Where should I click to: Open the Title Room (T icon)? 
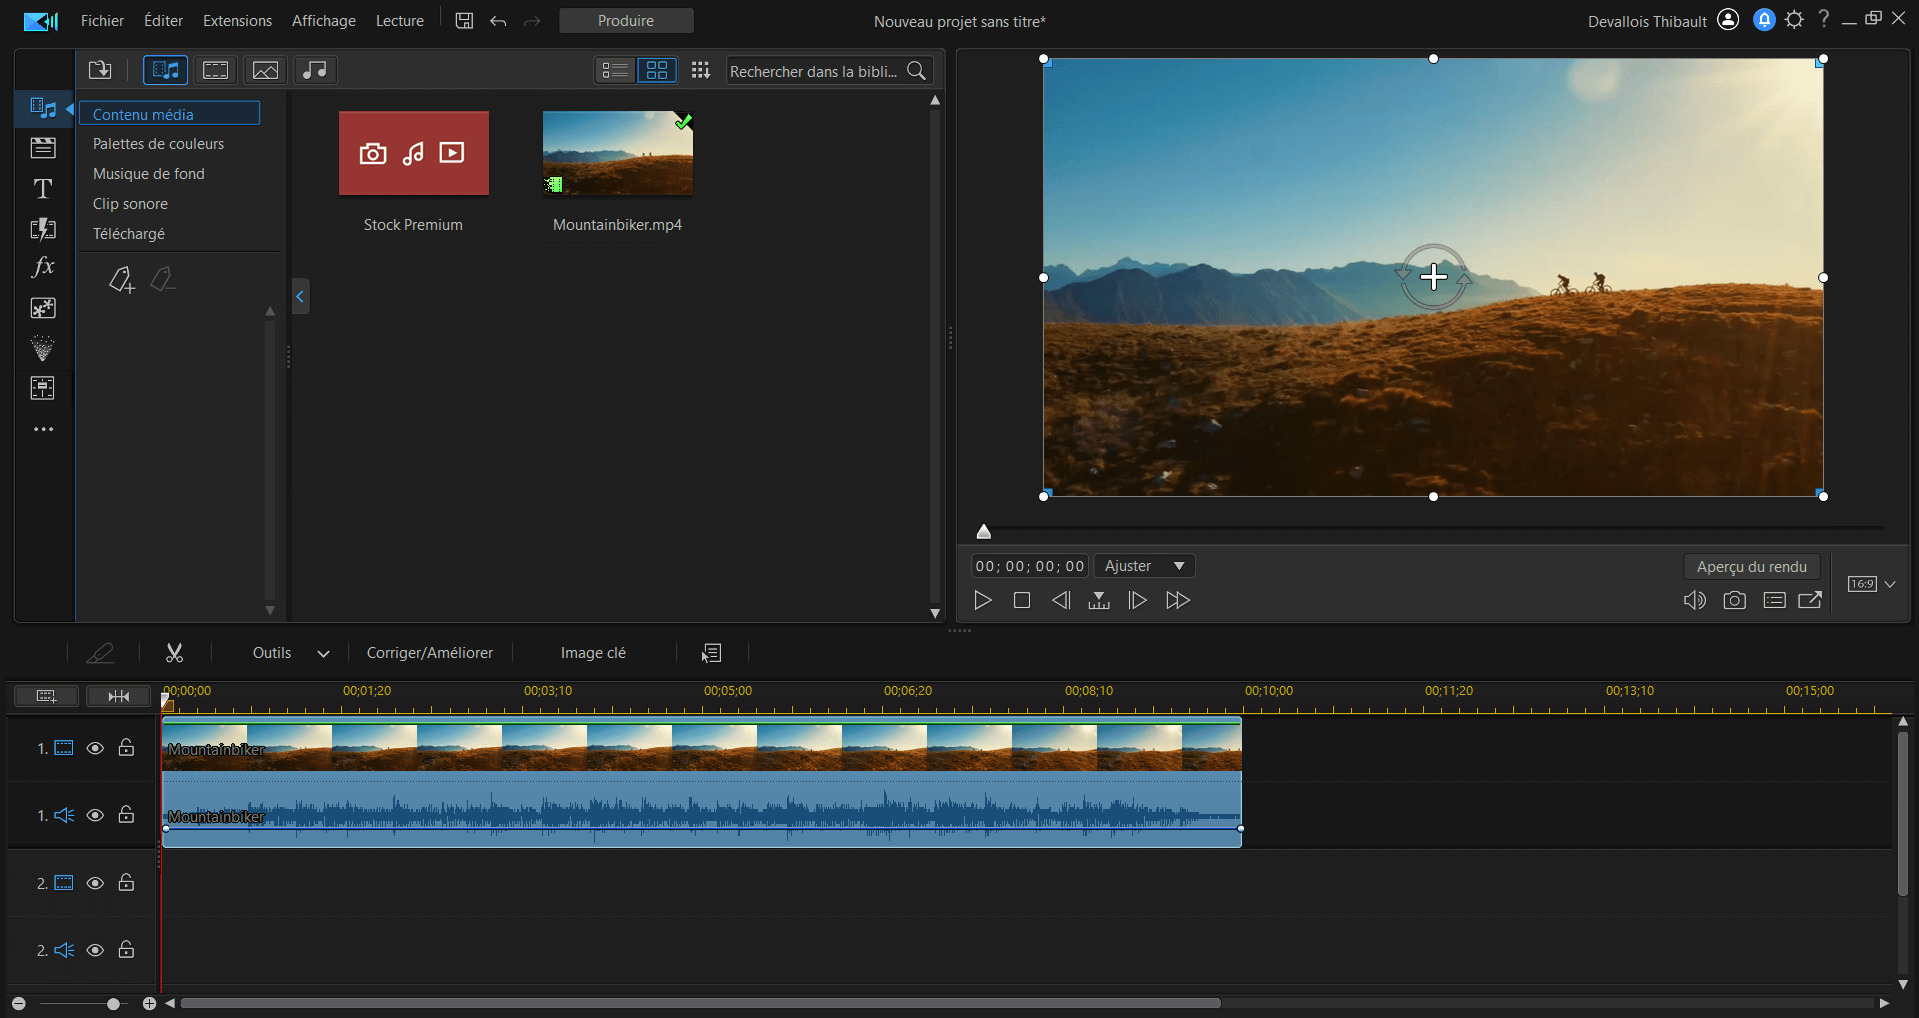(x=43, y=188)
